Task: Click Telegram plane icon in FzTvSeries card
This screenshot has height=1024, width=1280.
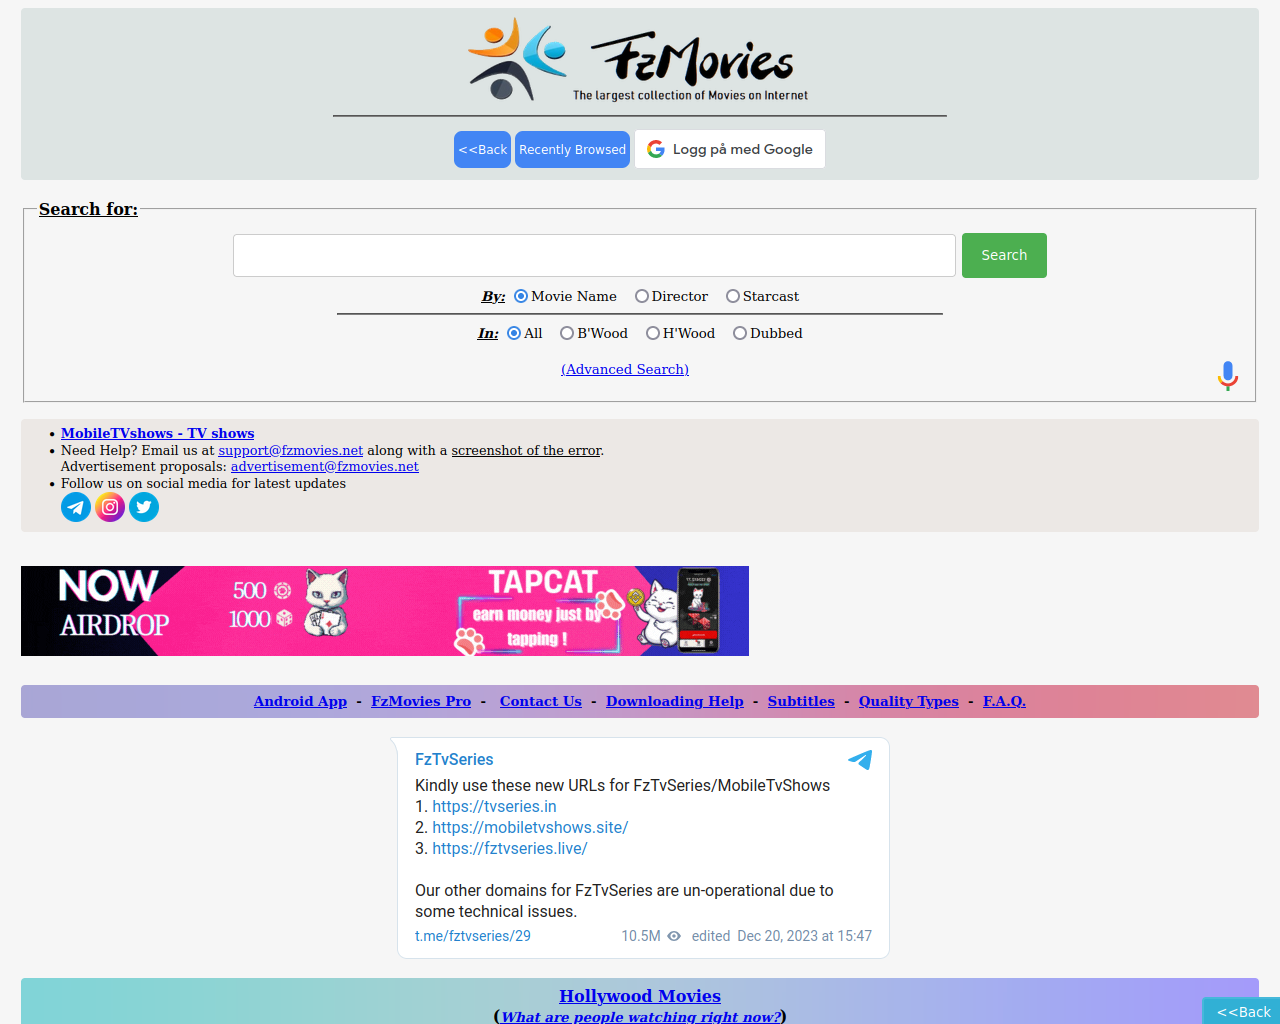Action: [x=860, y=760]
